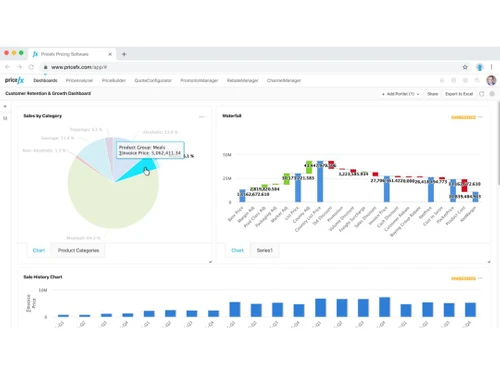Click the Sausage 11.4 % pie label
500x375 pixels.
[x=57, y=138]
